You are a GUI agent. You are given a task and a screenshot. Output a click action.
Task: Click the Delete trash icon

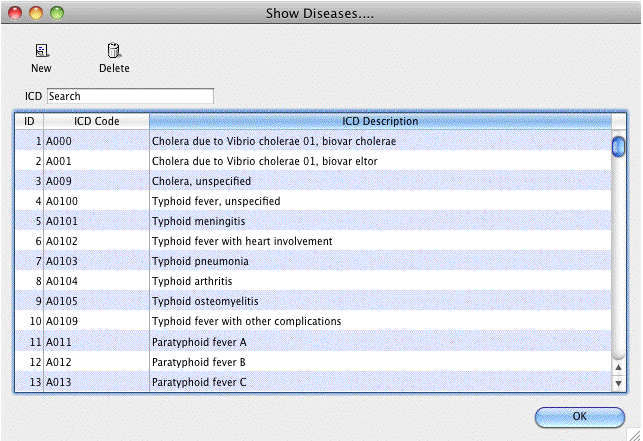pos(114,51)
